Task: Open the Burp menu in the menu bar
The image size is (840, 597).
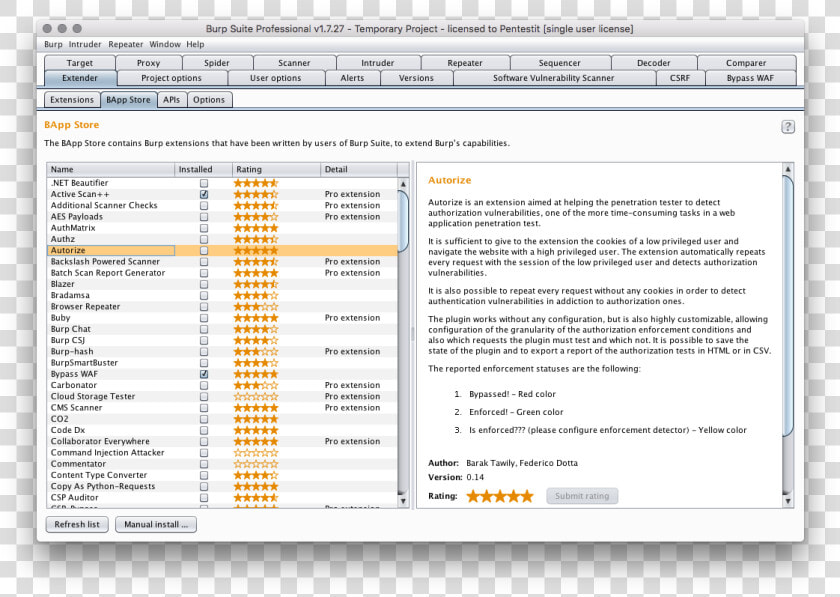Action: (53, 44)
